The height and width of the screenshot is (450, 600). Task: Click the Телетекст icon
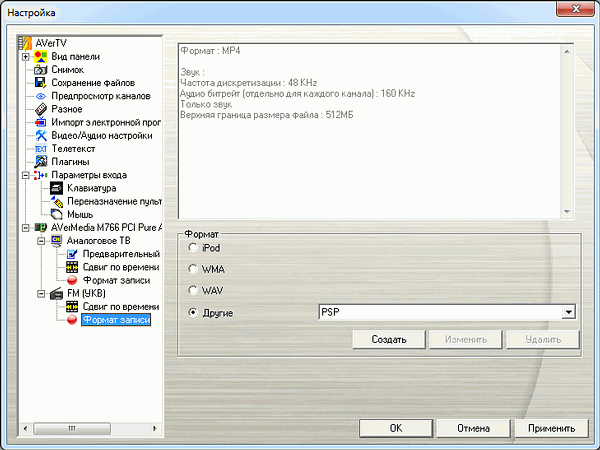(41, 148)
